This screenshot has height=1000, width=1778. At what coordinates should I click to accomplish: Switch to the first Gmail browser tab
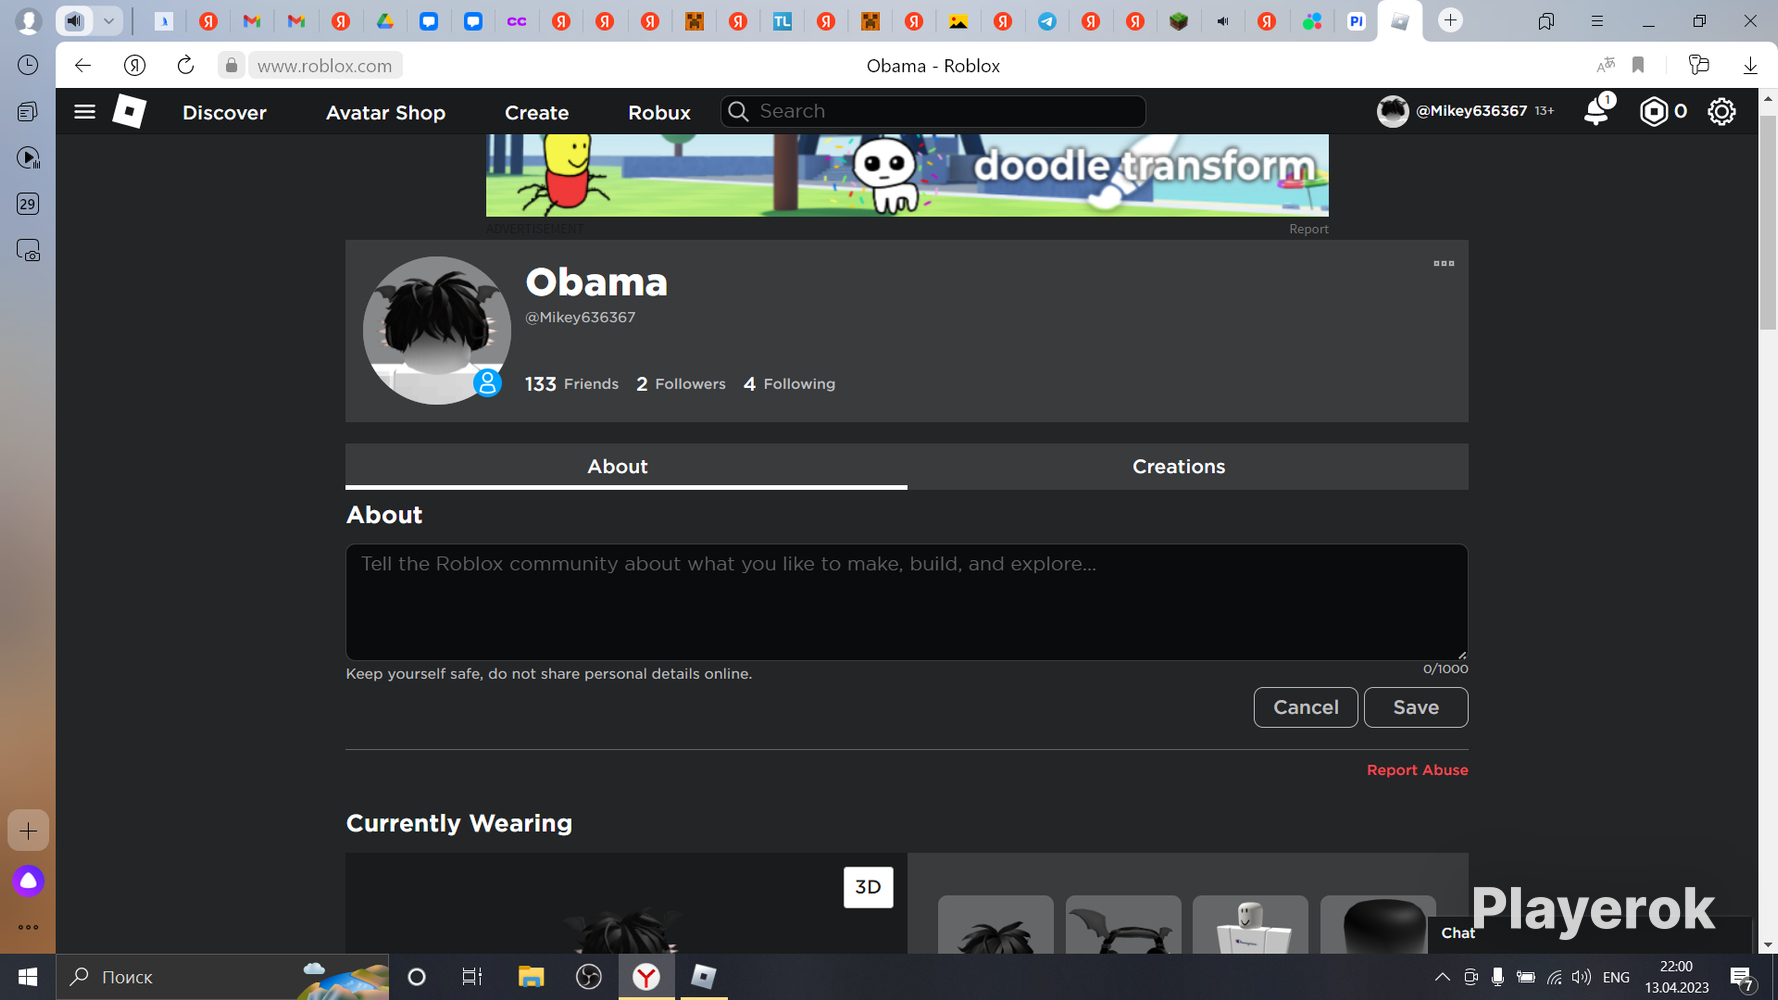click(252, 21)
